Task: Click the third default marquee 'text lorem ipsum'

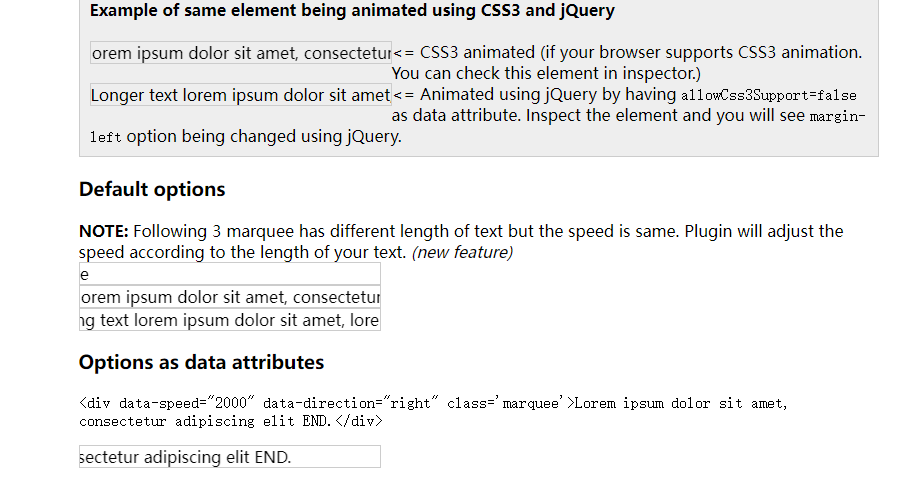Action: [230, 320]
